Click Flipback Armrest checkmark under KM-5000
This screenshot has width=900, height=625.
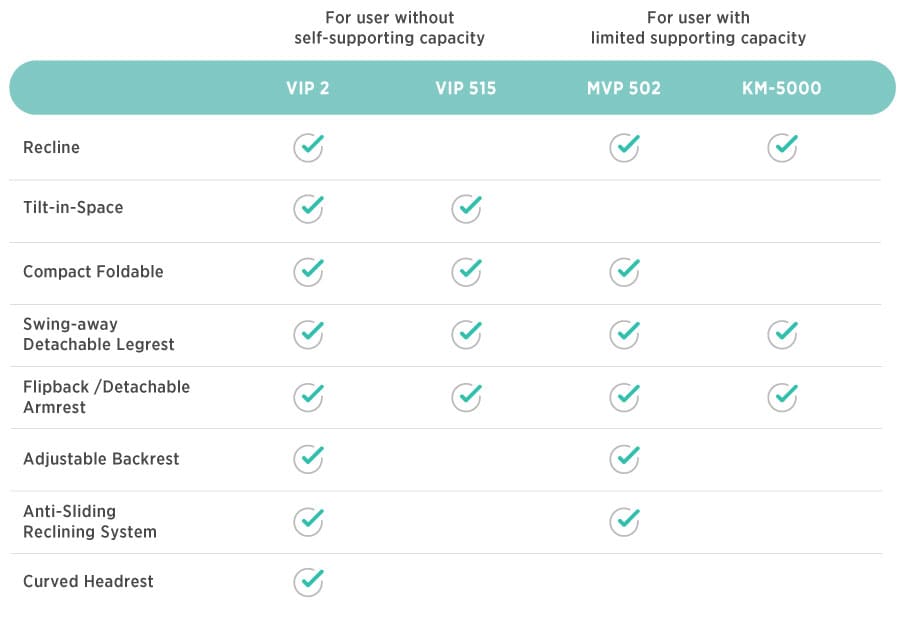(783, 397)
